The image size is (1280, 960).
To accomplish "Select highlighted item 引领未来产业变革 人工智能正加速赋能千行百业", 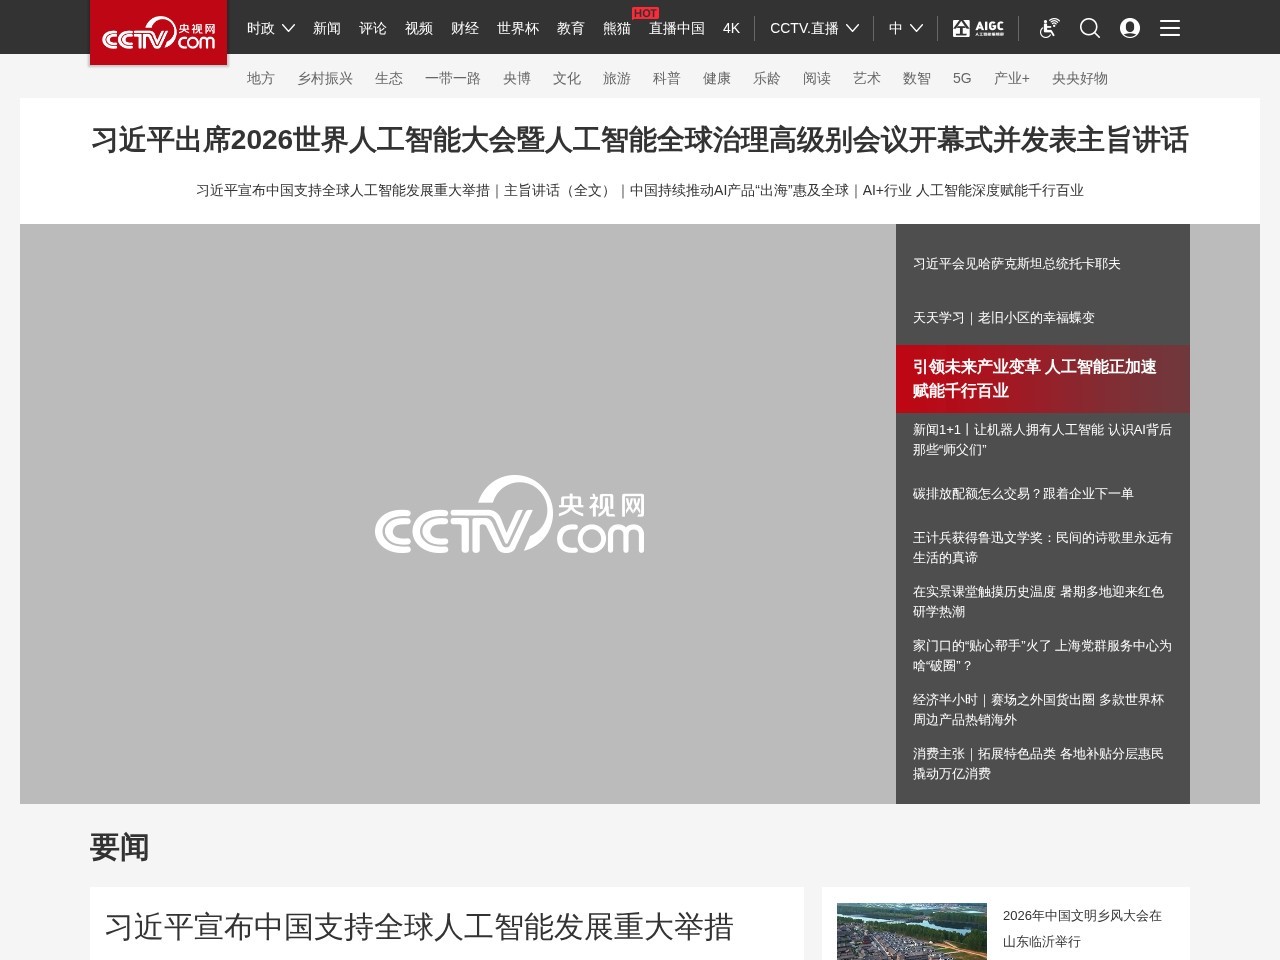I will [1043, 379].
